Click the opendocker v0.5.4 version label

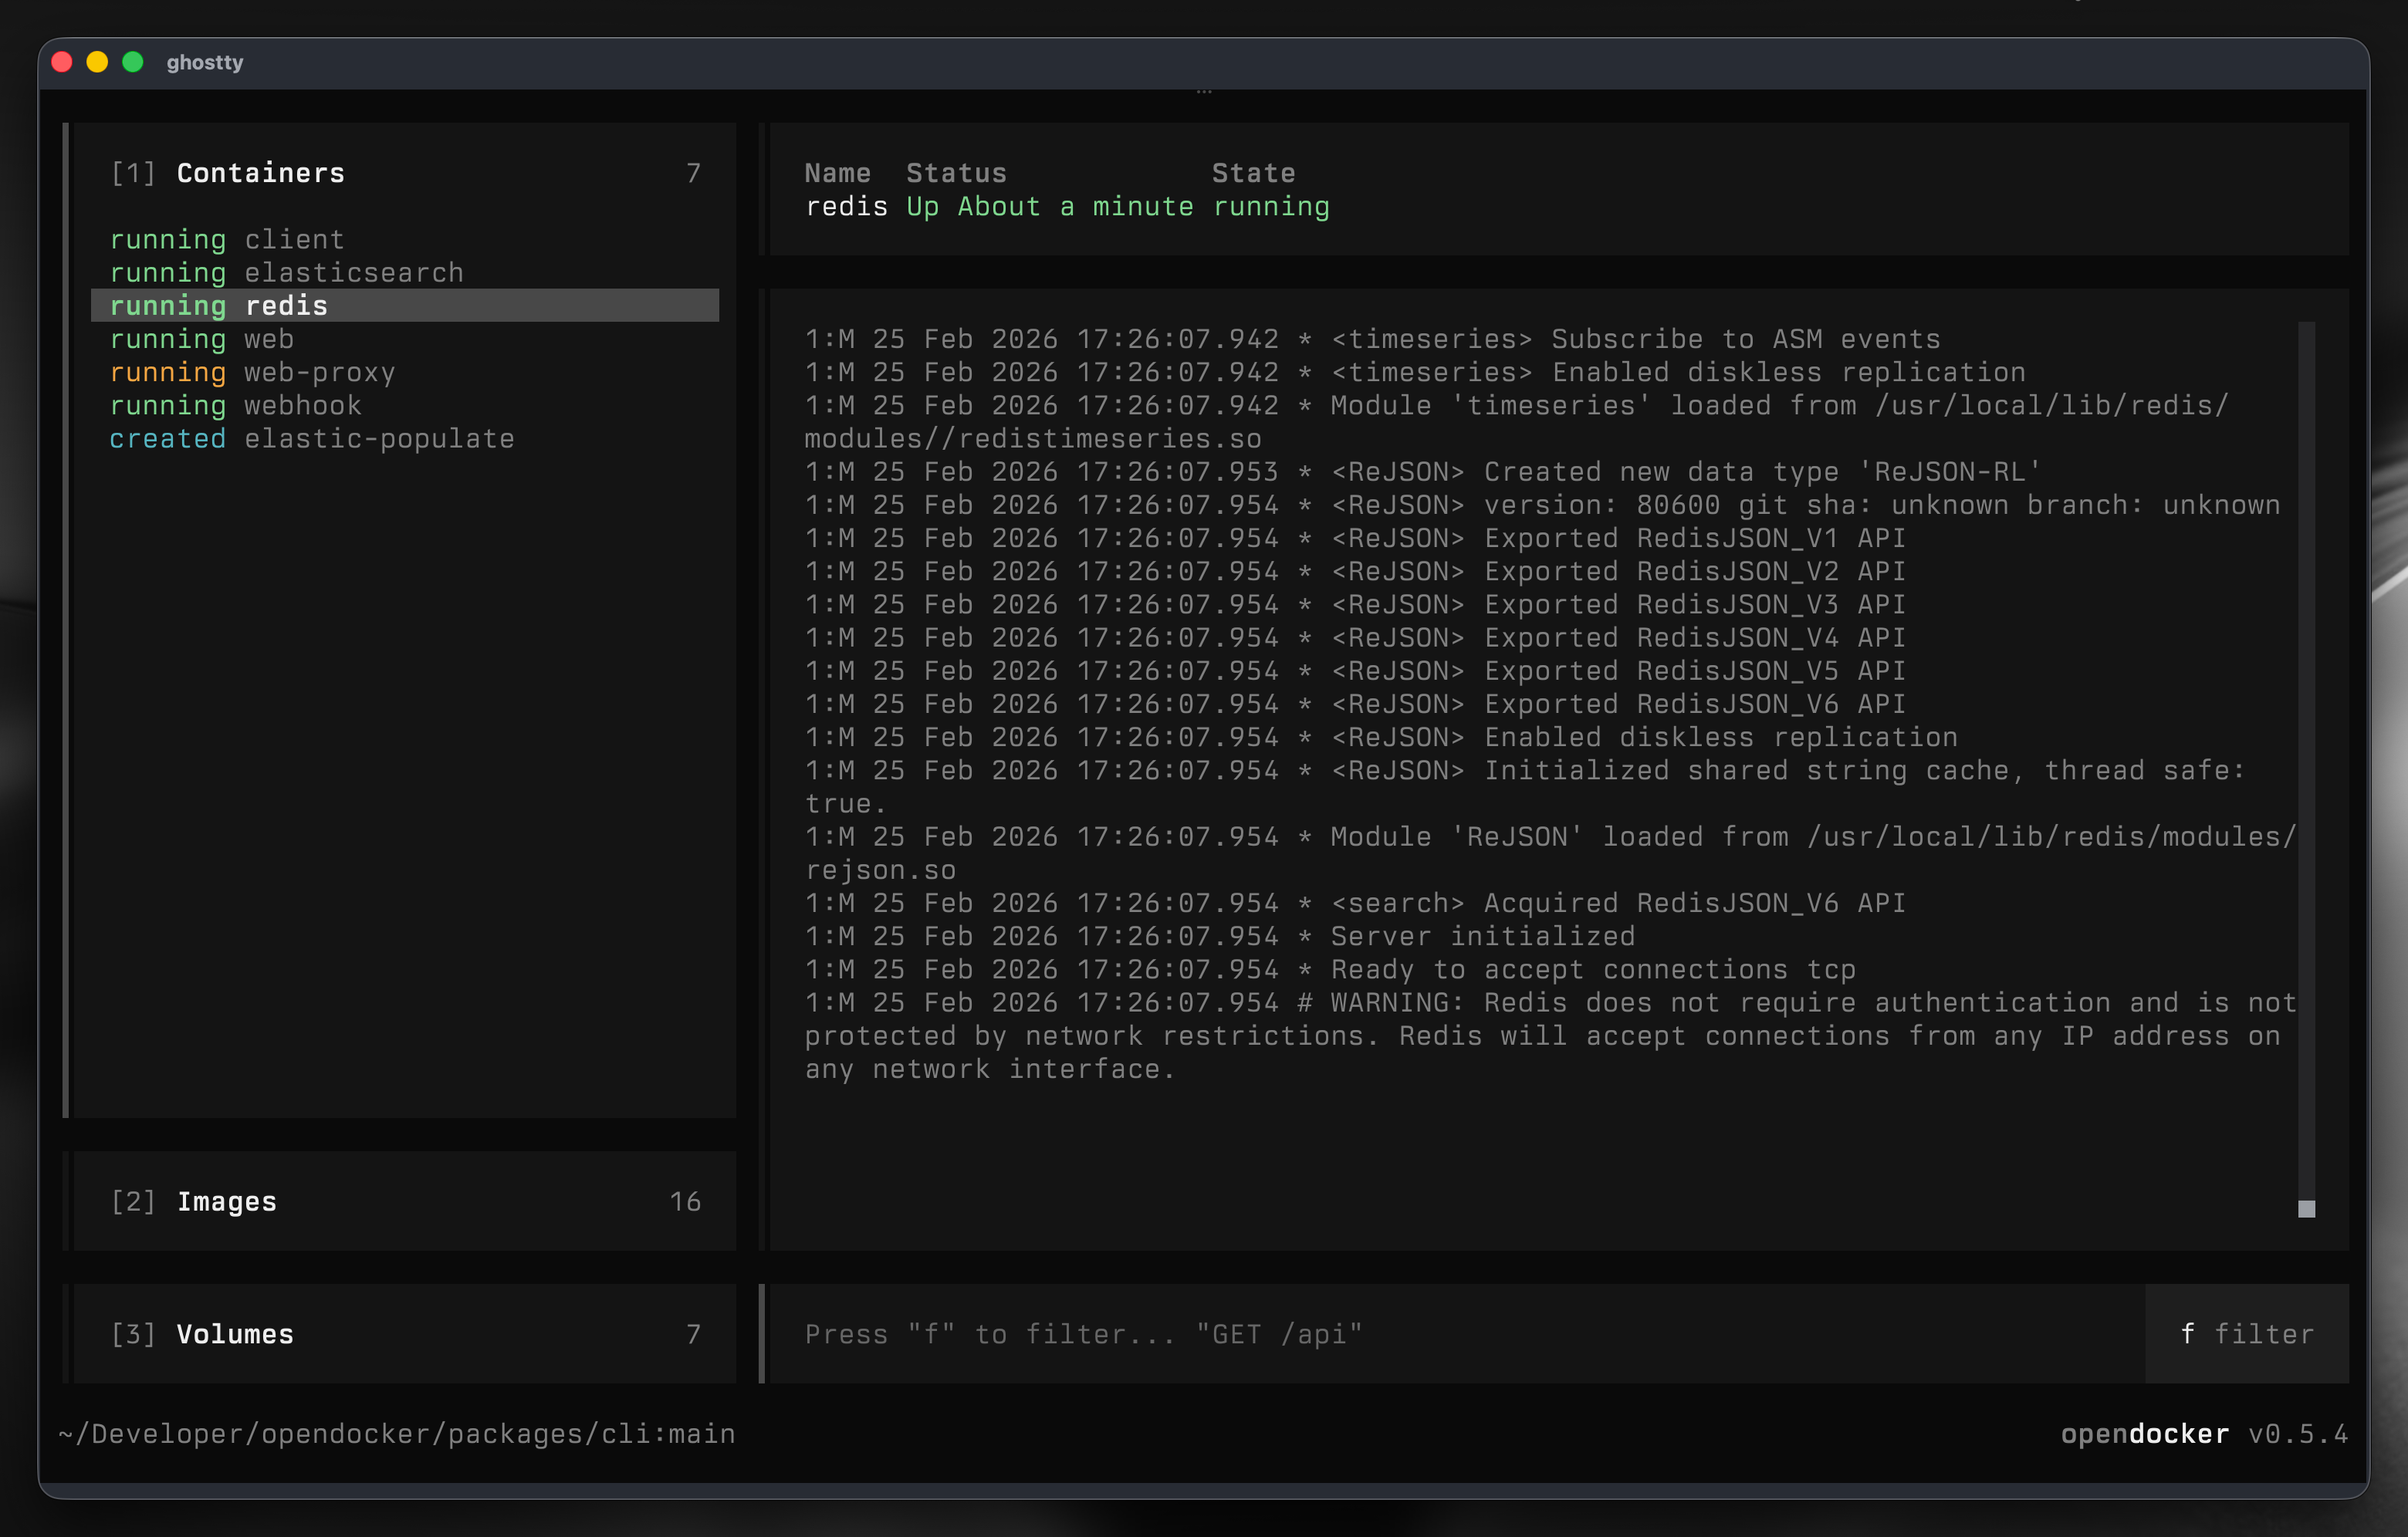click(x=2204, y=1433)
